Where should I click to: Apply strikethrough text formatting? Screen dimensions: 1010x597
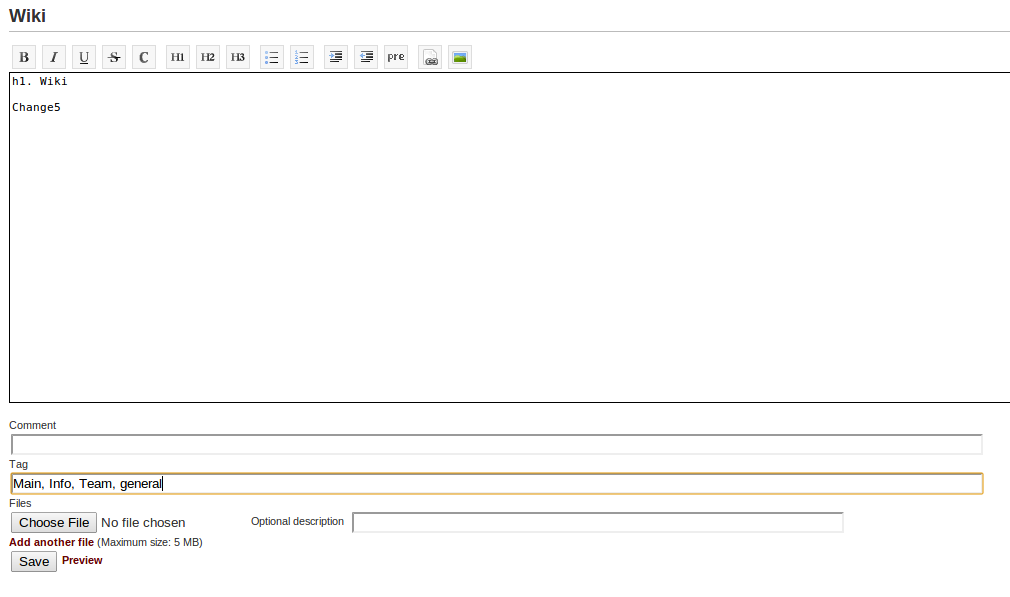coord(114,57)
